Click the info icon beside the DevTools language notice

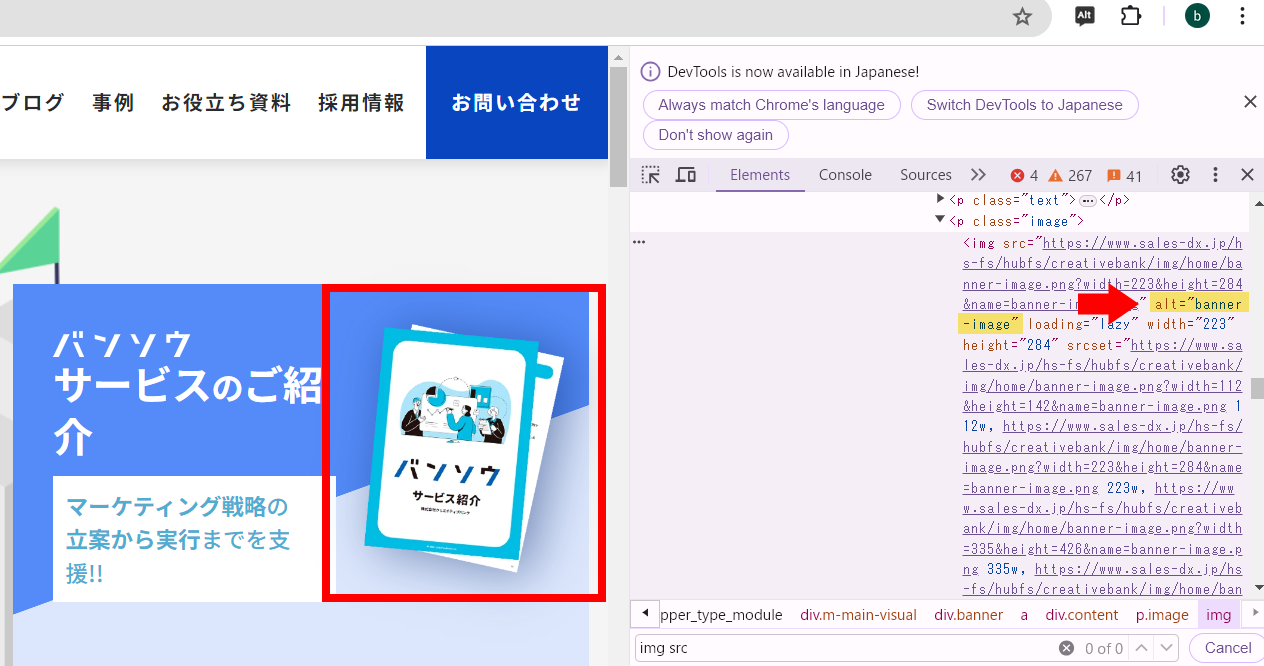[650, 72]
